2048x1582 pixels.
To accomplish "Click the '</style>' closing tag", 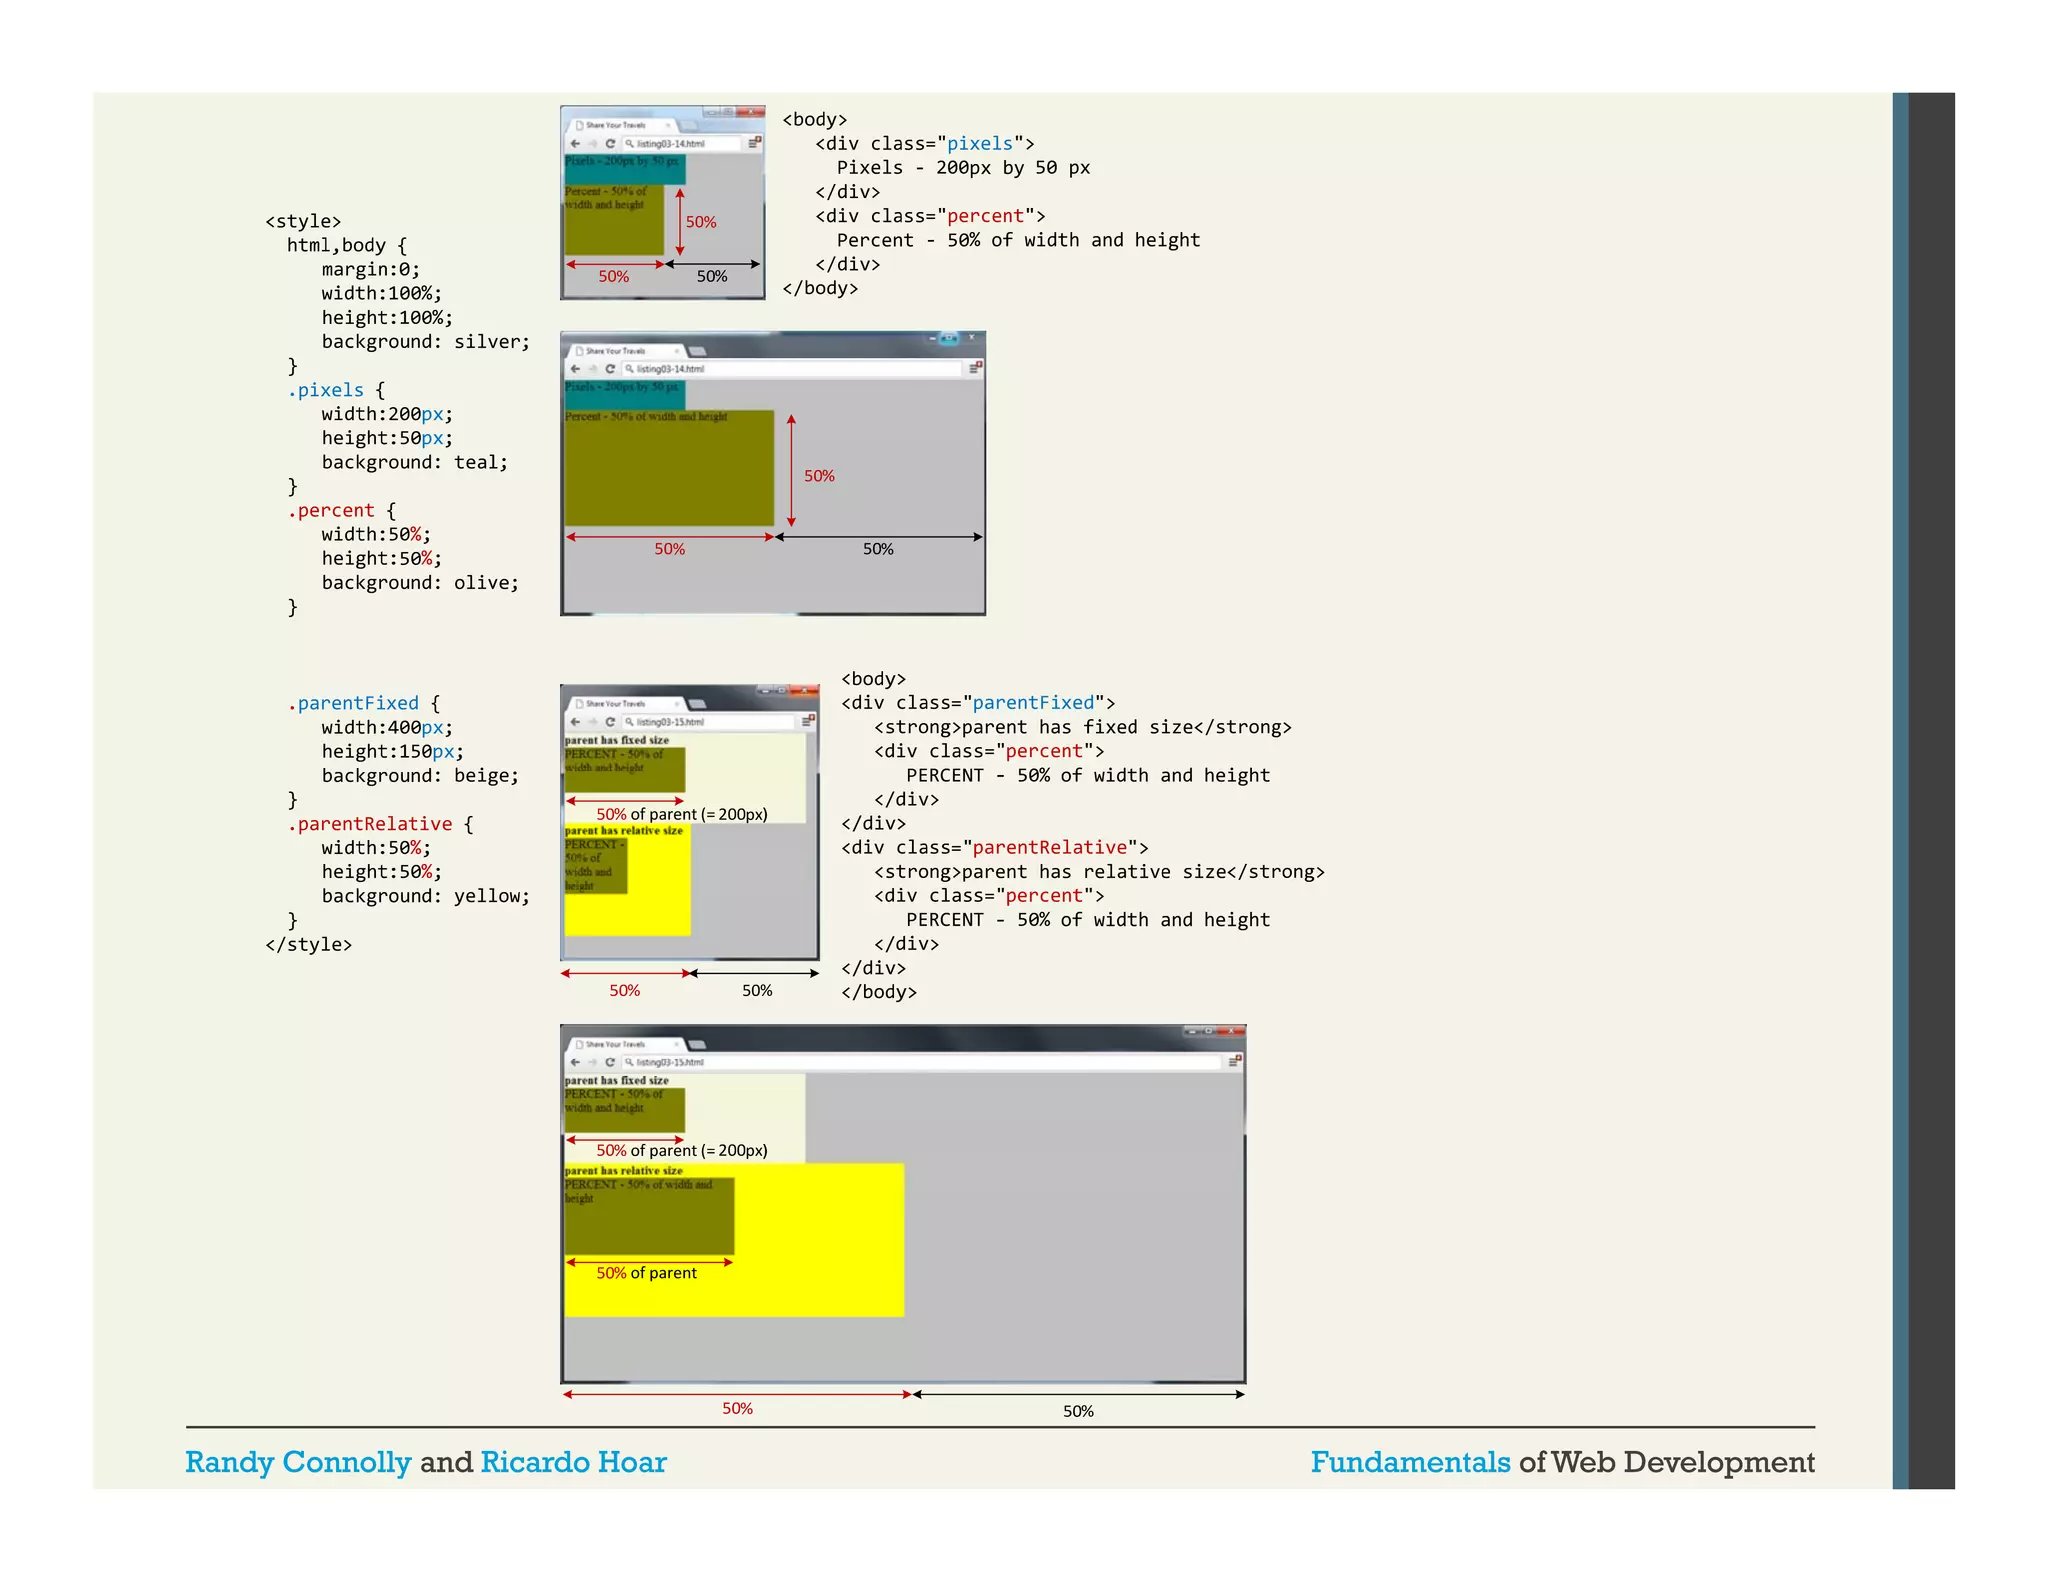I will tap(308, 945).
